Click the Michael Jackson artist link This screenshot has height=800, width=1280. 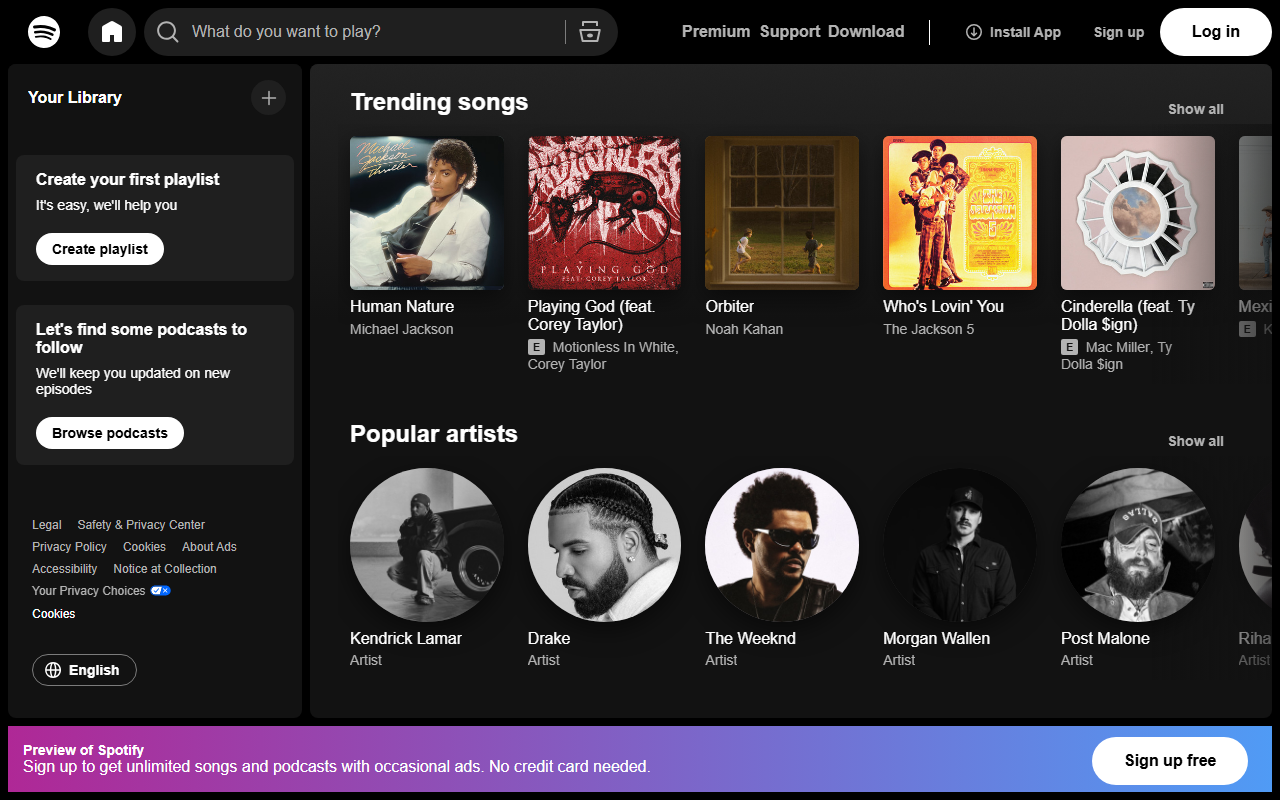click(402, 329)
